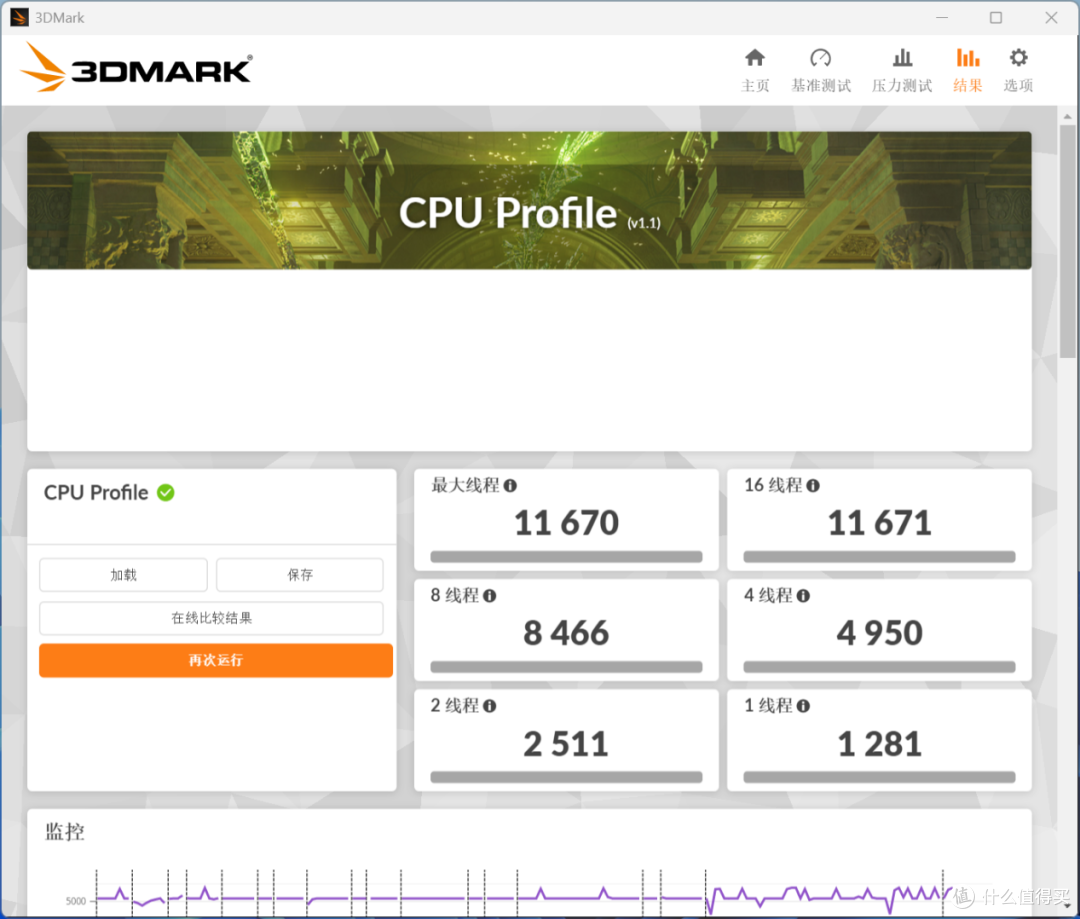Image resolution: width=1080 pixels, height=919 pixels.
Task: Show info for 16 线程 score
Action: click(x=813, y=486)
